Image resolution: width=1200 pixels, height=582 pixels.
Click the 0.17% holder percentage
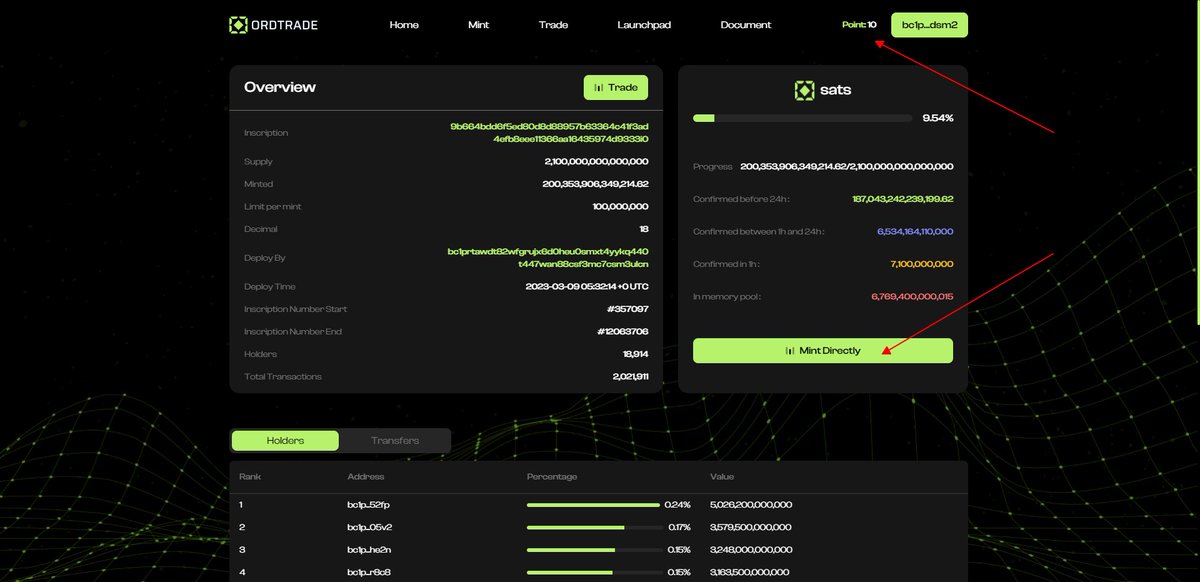pos(679,527)
